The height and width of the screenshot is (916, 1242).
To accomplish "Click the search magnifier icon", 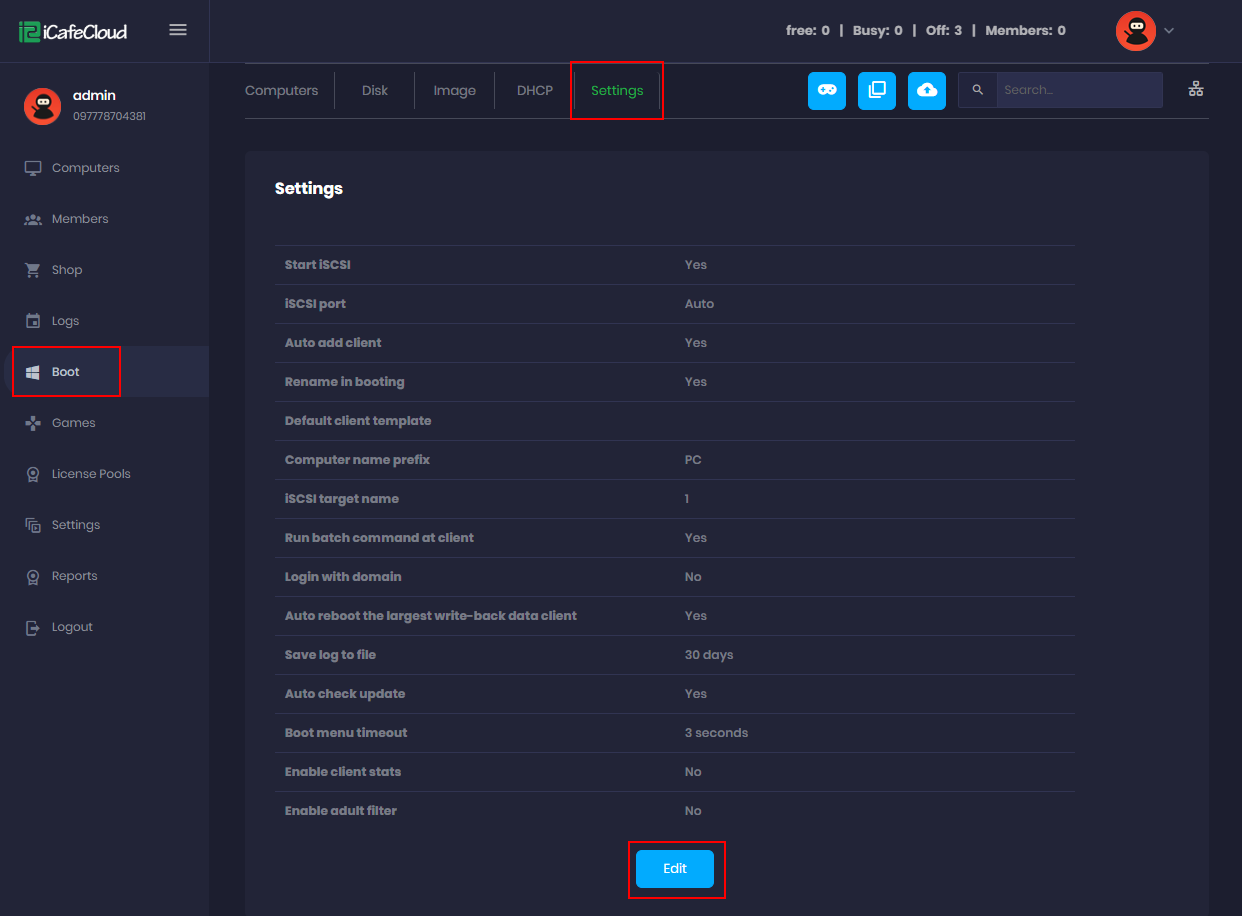I will click(978, 90).
